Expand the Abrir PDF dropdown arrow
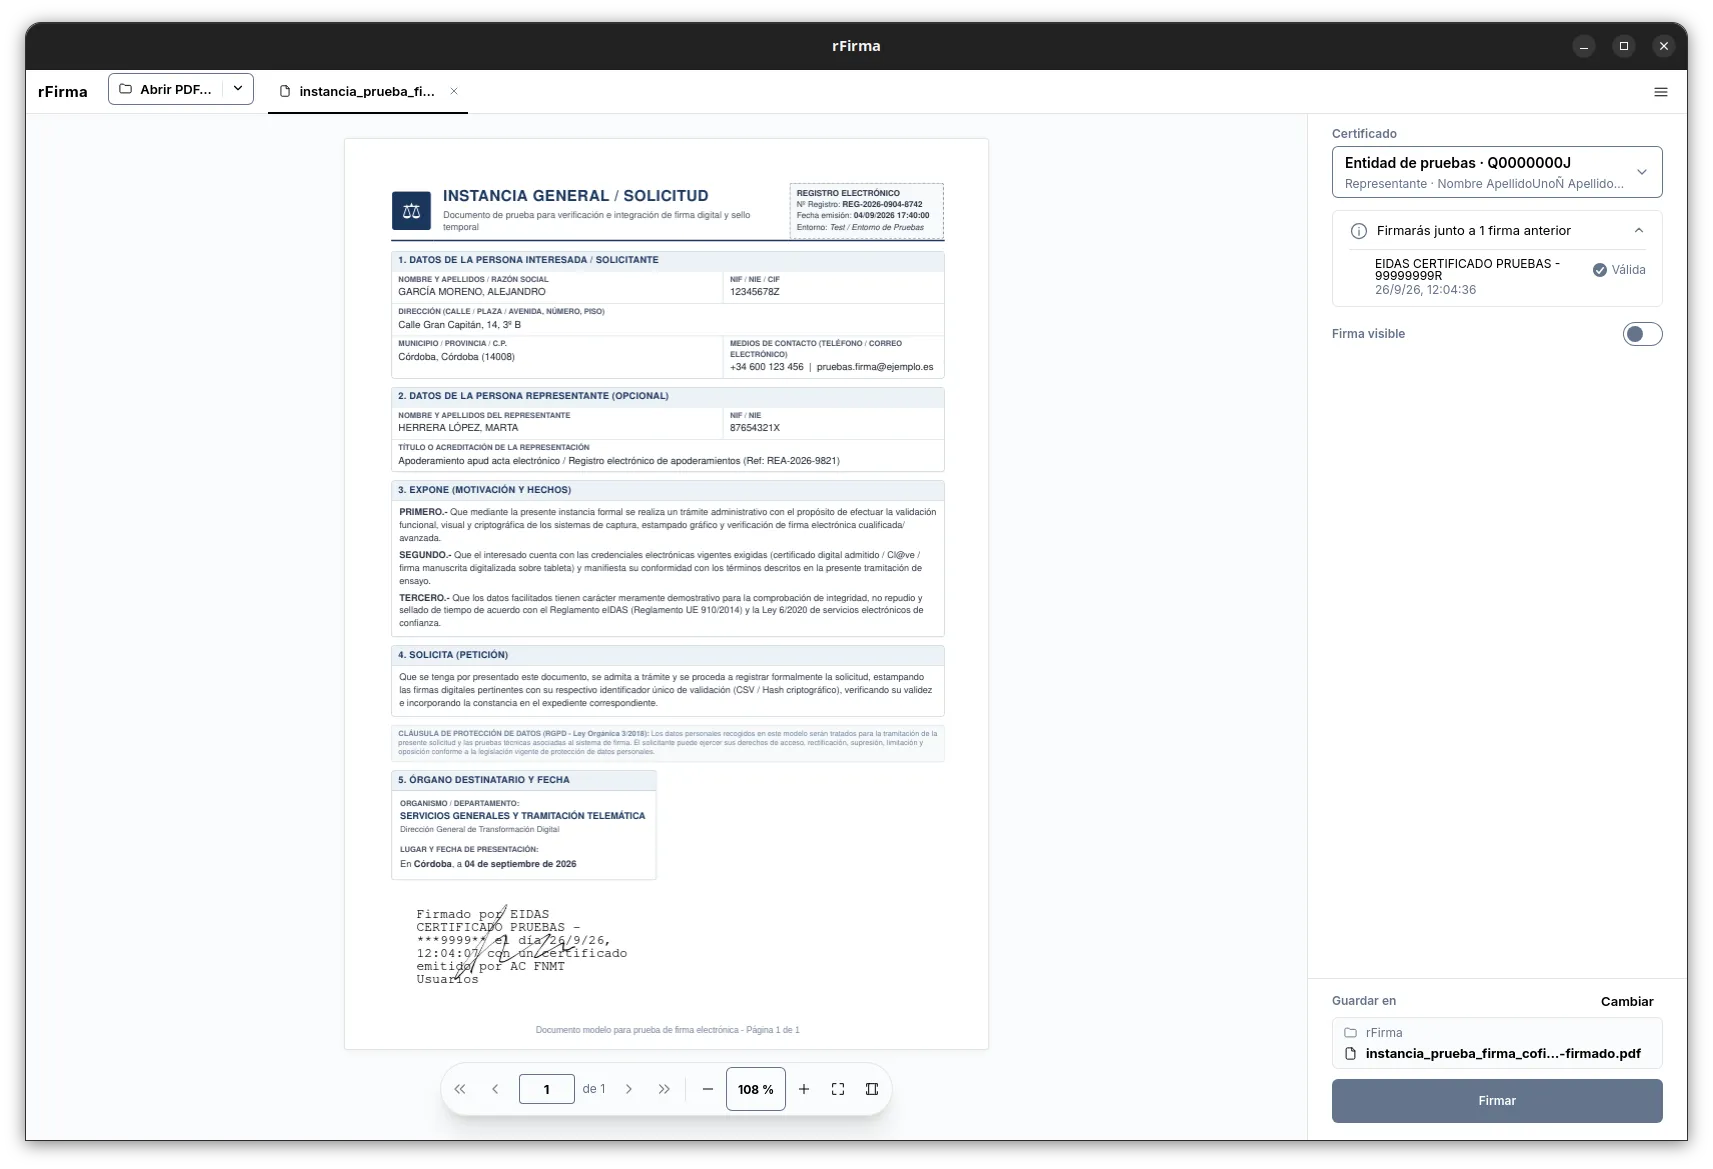Image resolution: width=1713 pixels, height=1169 pixels. (x=238, y=89)
